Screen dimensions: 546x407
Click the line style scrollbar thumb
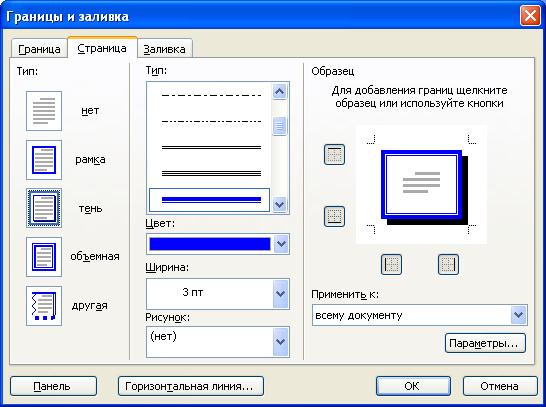click(x=280, y=126)
